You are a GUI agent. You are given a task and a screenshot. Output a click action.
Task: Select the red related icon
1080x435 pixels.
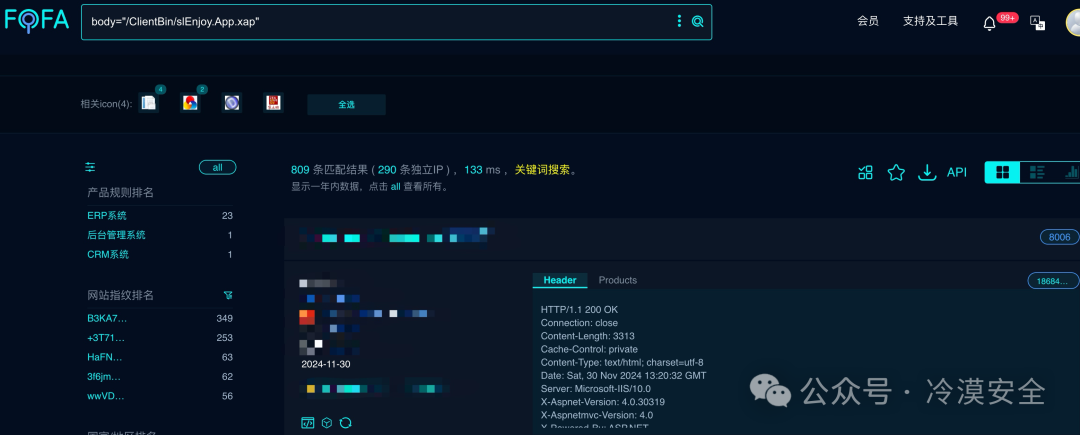(x=274, y=103)
